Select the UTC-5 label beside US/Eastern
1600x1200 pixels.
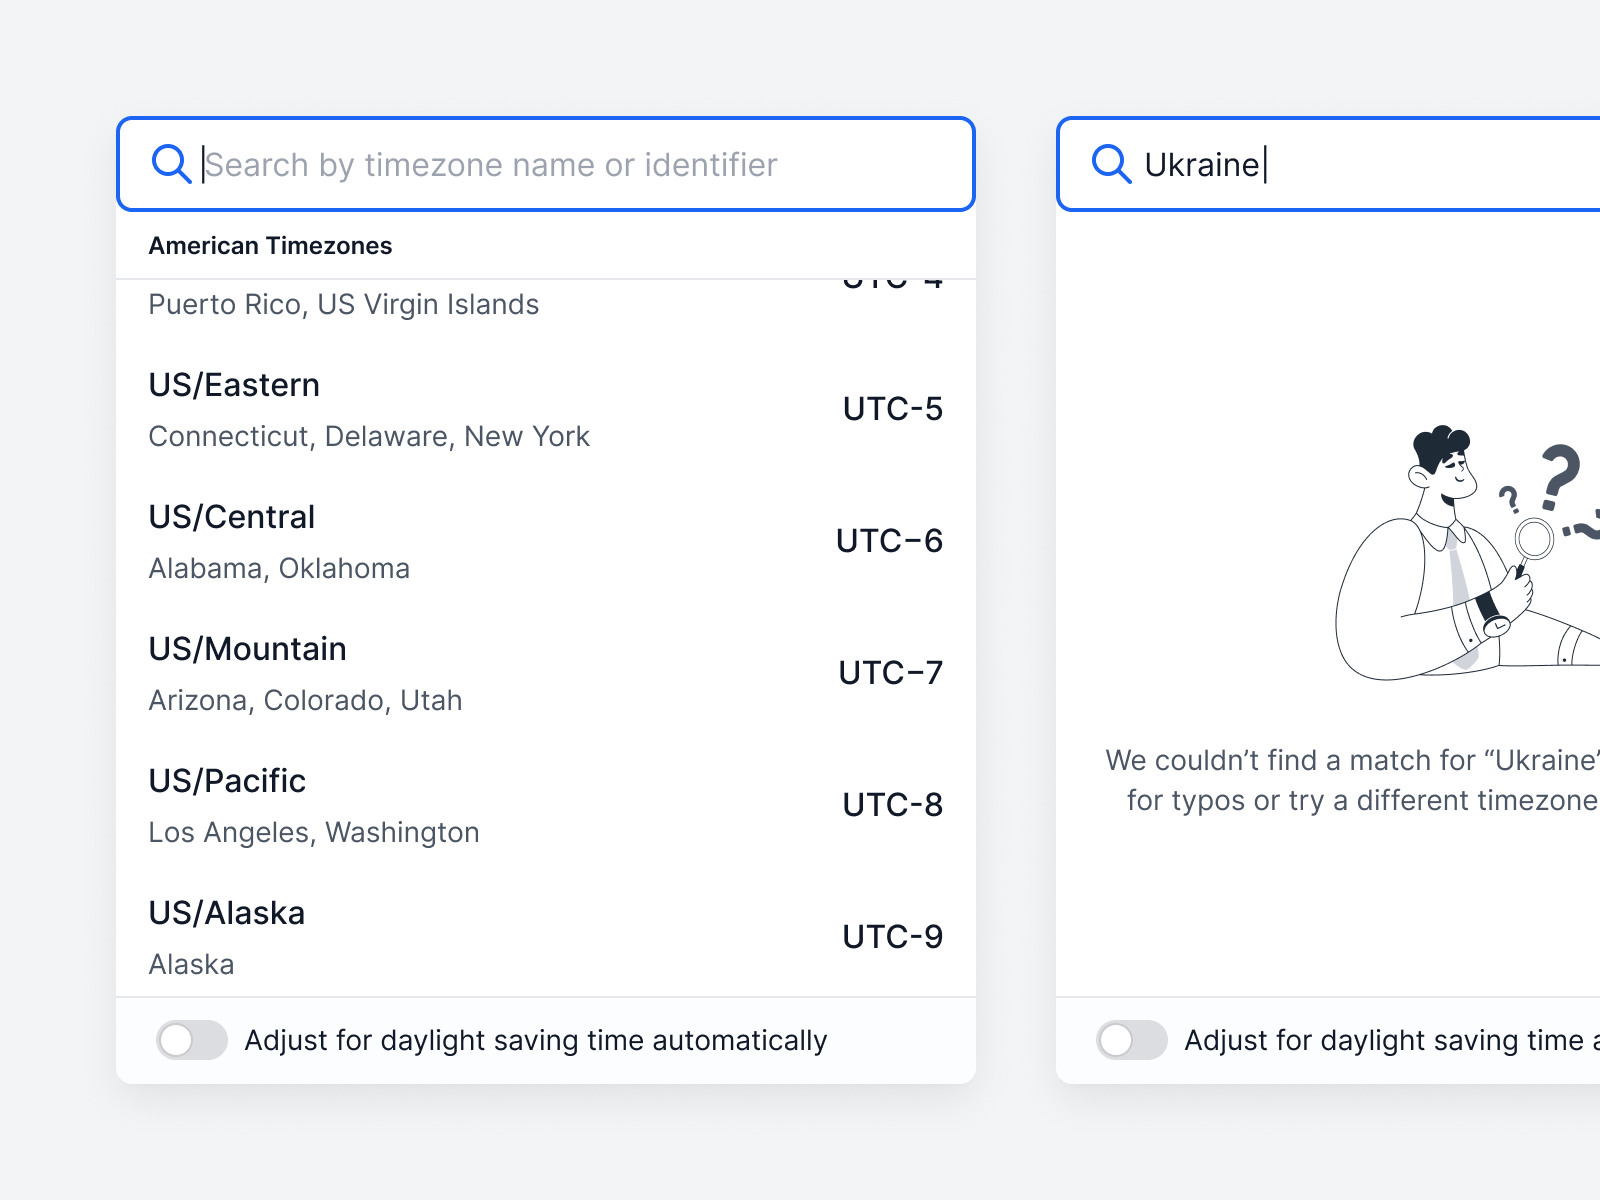tap(891, 409)
